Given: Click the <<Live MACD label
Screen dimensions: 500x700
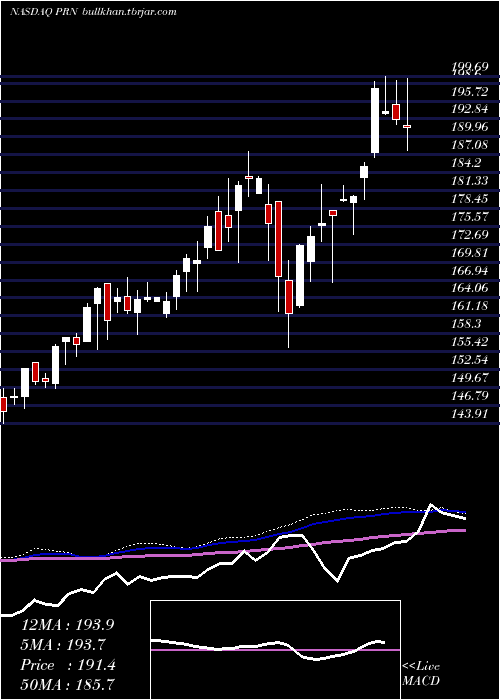Looking at the screenshot, I should pos(421,673).
